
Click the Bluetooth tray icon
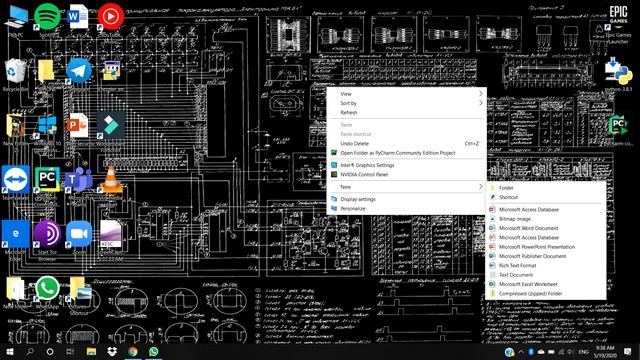531,351
